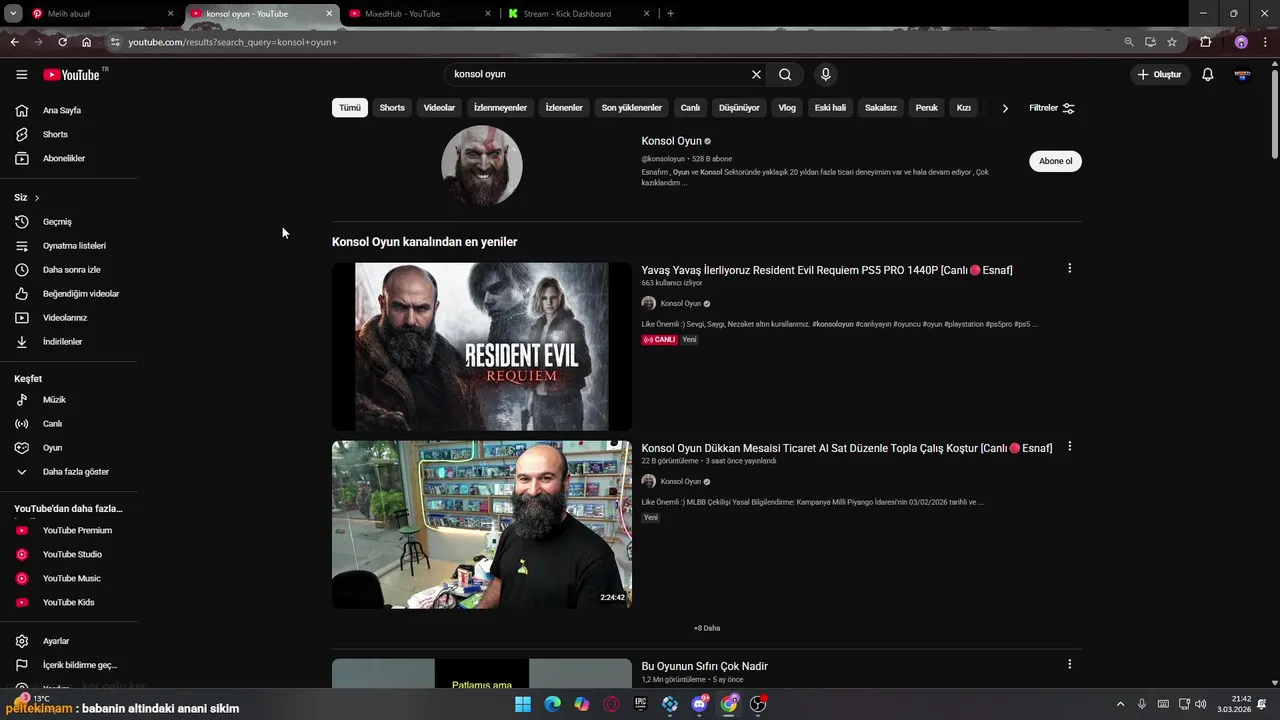Open Chrome tab search dropdown
The height and width of the screenshot is (720, 1280).
13,13
